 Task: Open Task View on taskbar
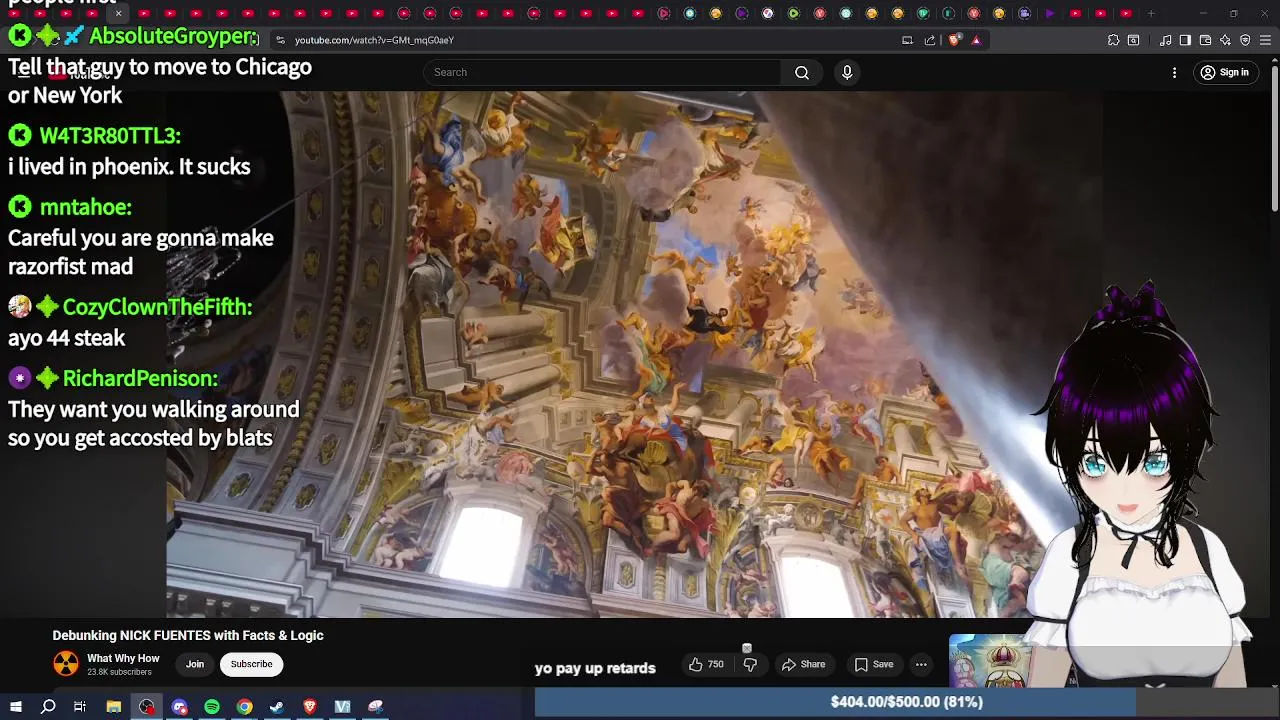coord(80,707)
